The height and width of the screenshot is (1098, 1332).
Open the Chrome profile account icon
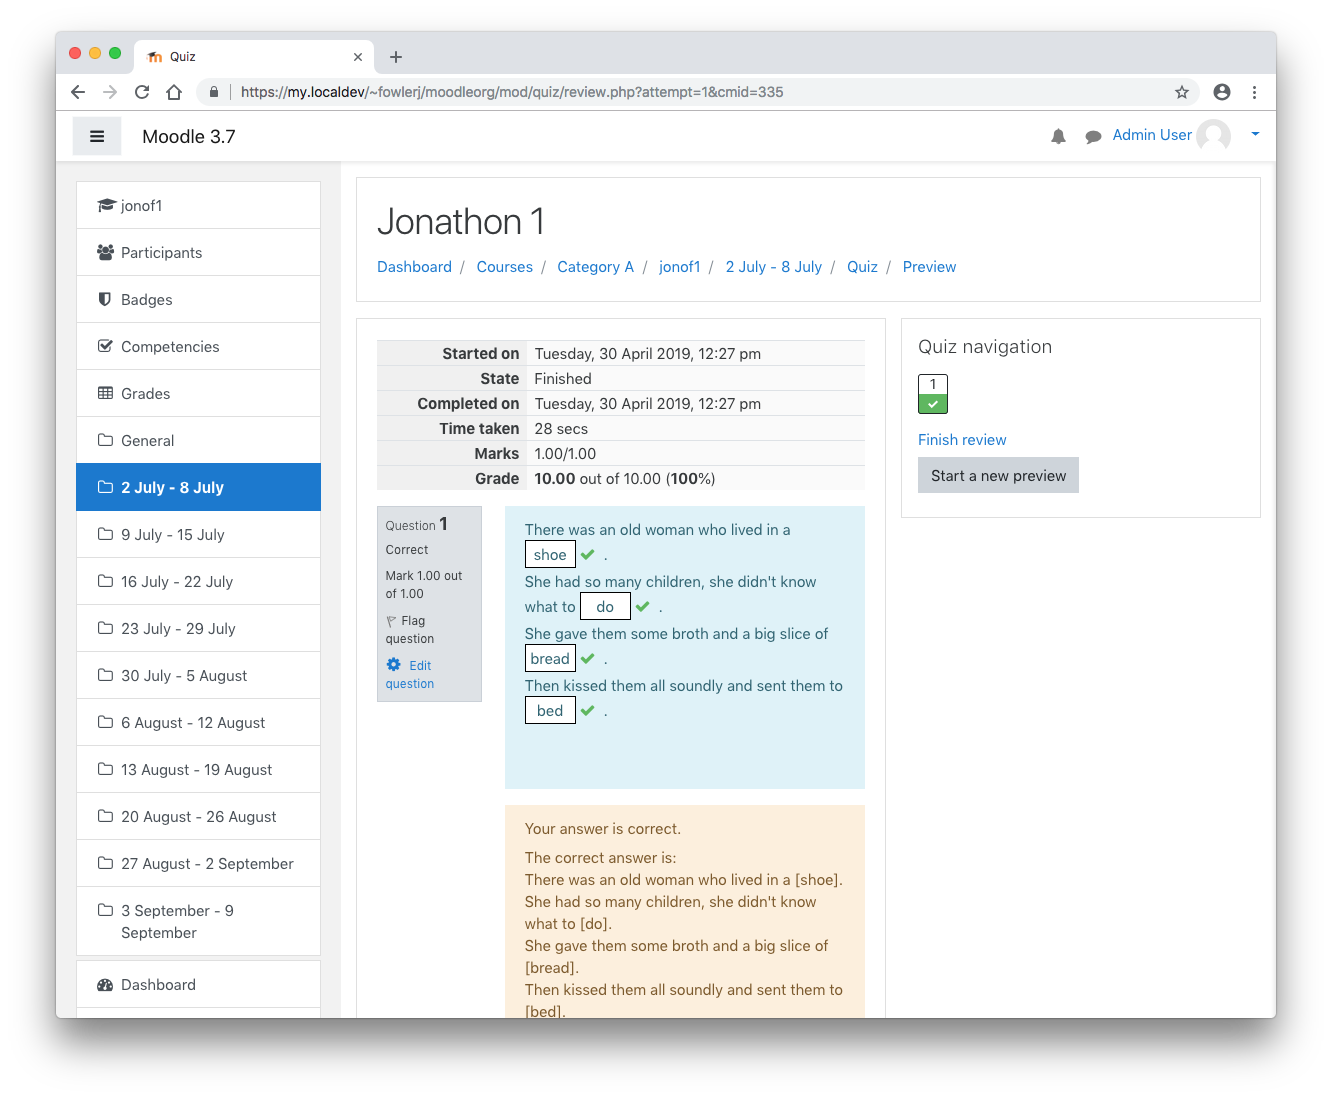coord(1222,92)
